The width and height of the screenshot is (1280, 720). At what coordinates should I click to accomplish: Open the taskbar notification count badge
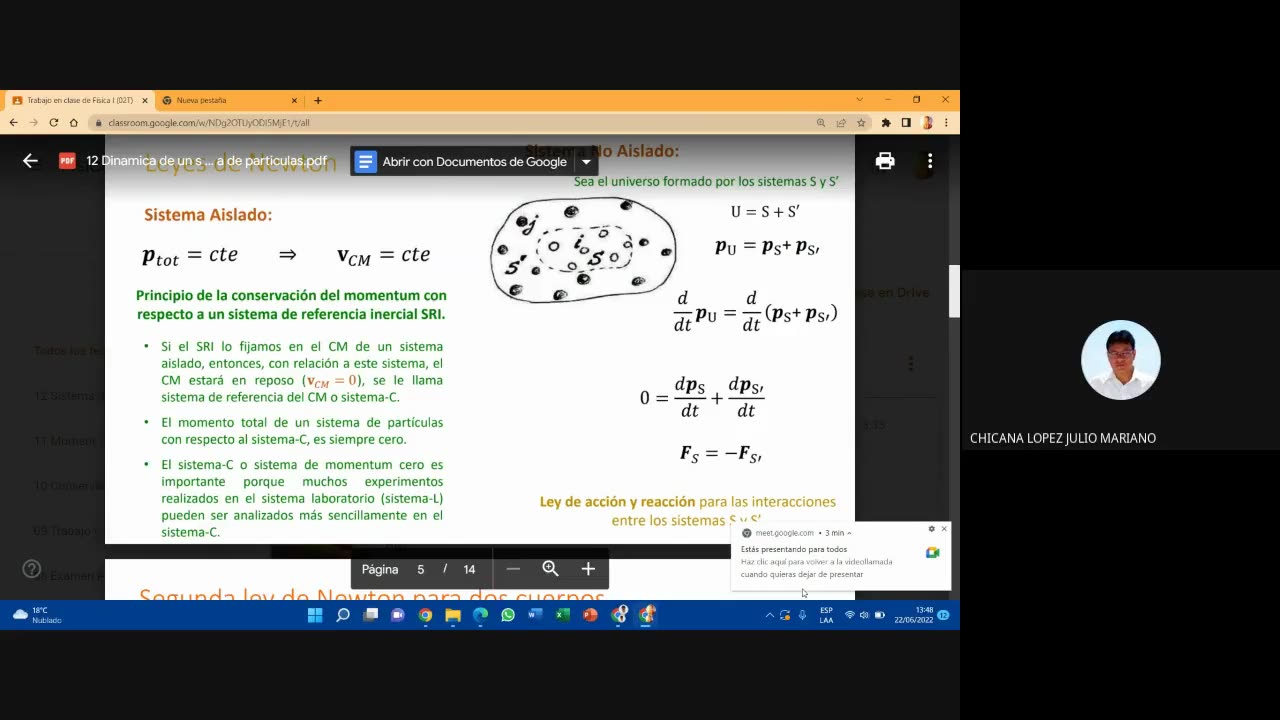[943, 615]
